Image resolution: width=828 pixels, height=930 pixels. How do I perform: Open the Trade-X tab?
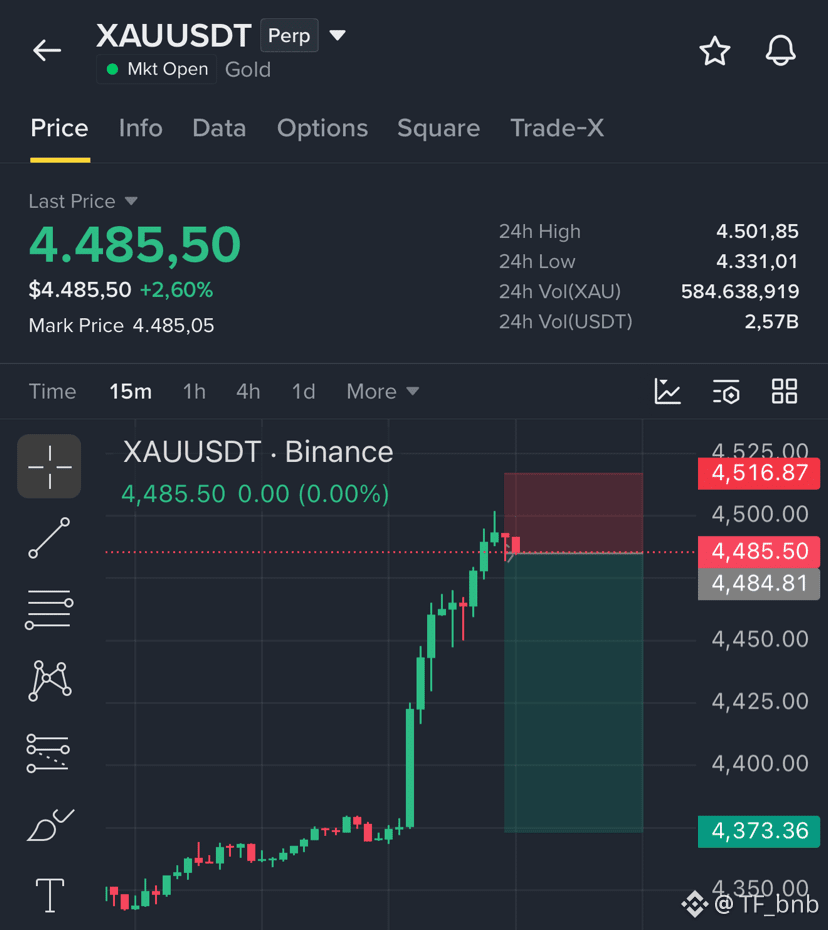(x=557, y=128)
